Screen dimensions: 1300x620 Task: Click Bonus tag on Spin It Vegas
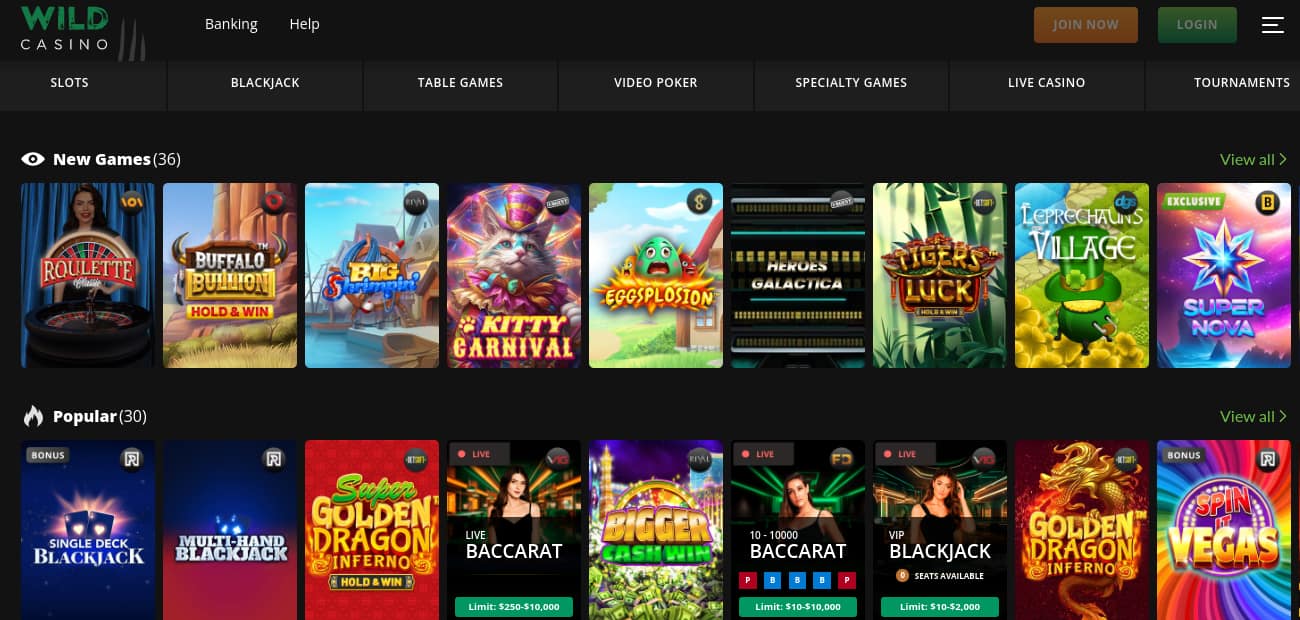click(x=1184, y=455)
